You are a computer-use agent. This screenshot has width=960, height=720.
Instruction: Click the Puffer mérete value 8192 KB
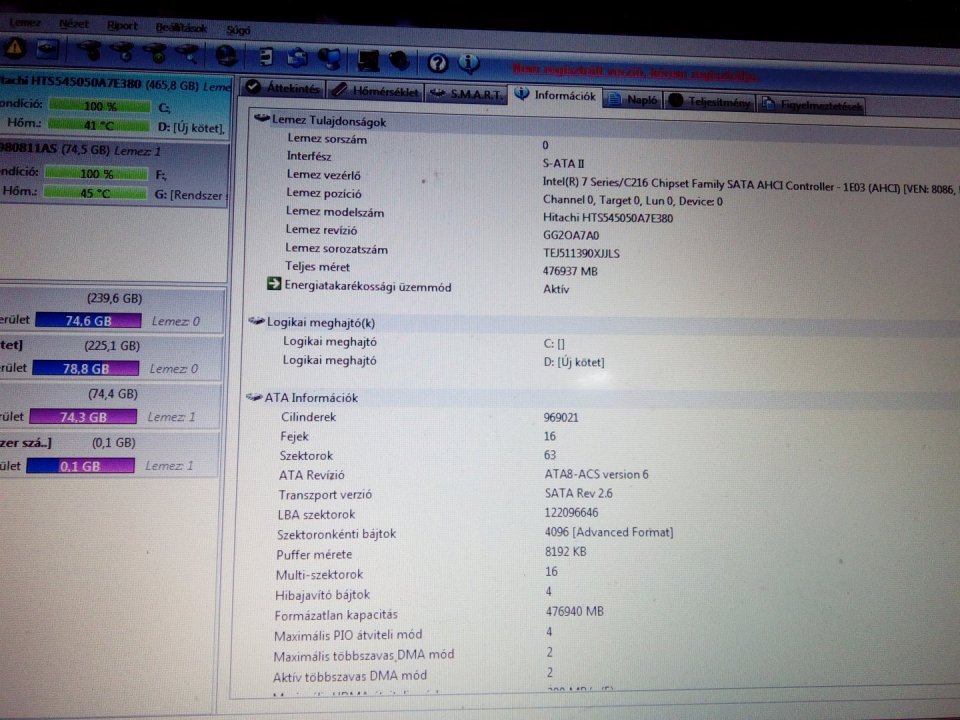point(566,552)
